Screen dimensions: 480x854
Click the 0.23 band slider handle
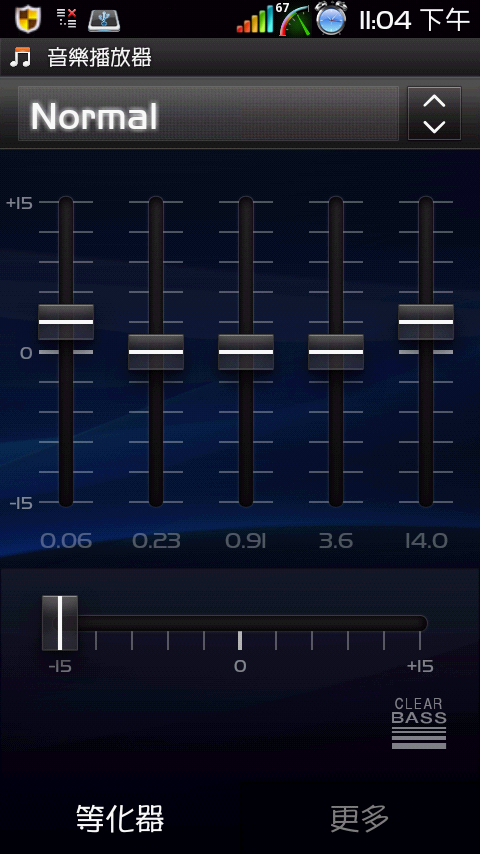pyautogui.click(x=156, y=352)
